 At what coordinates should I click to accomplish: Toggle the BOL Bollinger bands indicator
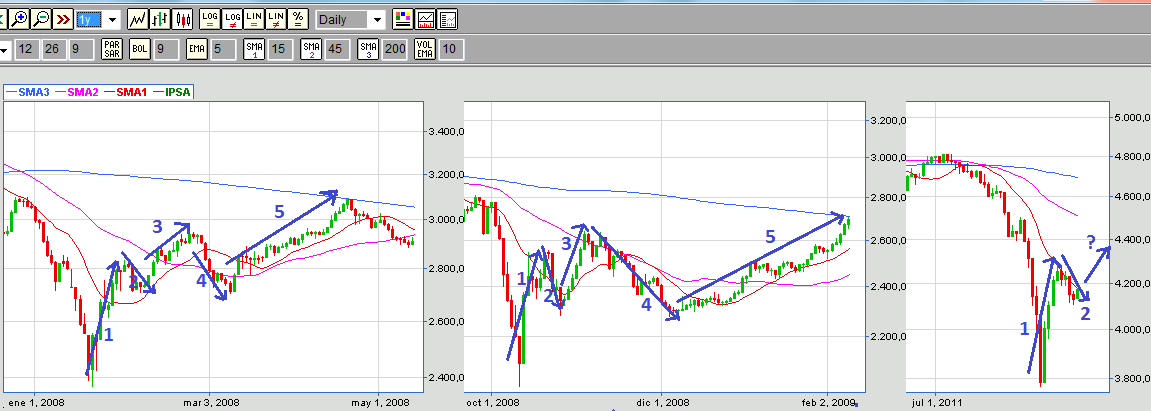tap(140, 48)
